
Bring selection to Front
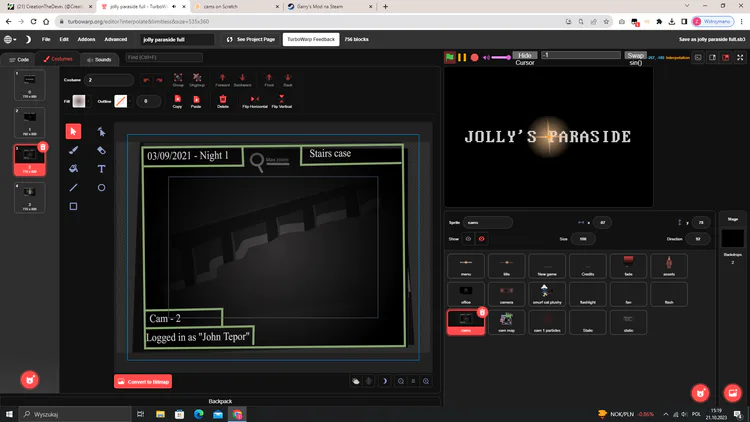click(x=269, y=79)
